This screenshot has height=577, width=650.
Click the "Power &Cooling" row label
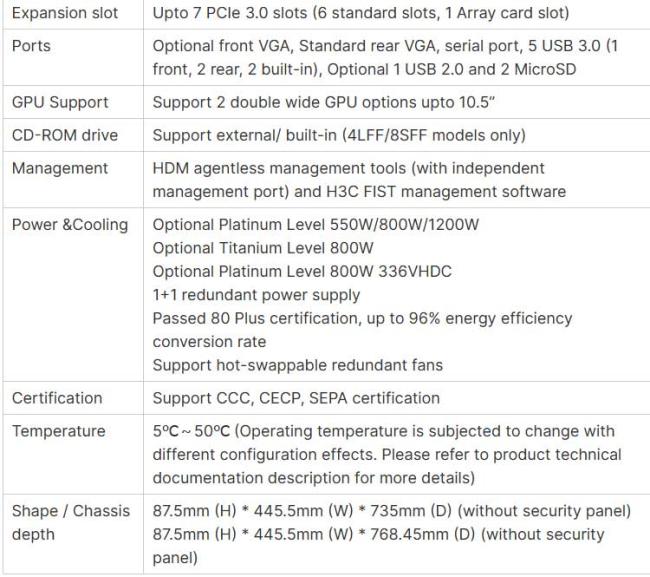click(x=70, y=224)
